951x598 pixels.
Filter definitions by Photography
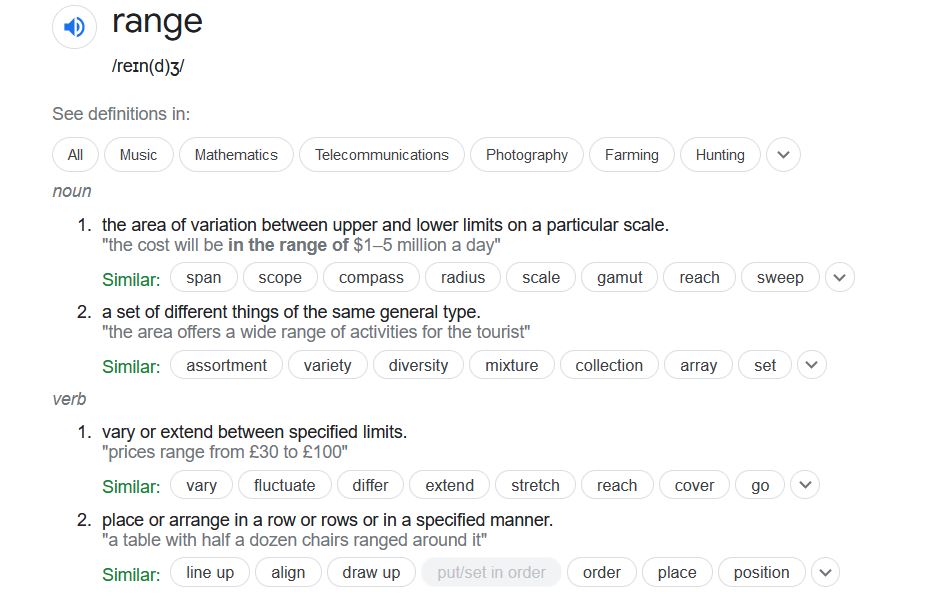pyautogui.click(x=526, y=155)
